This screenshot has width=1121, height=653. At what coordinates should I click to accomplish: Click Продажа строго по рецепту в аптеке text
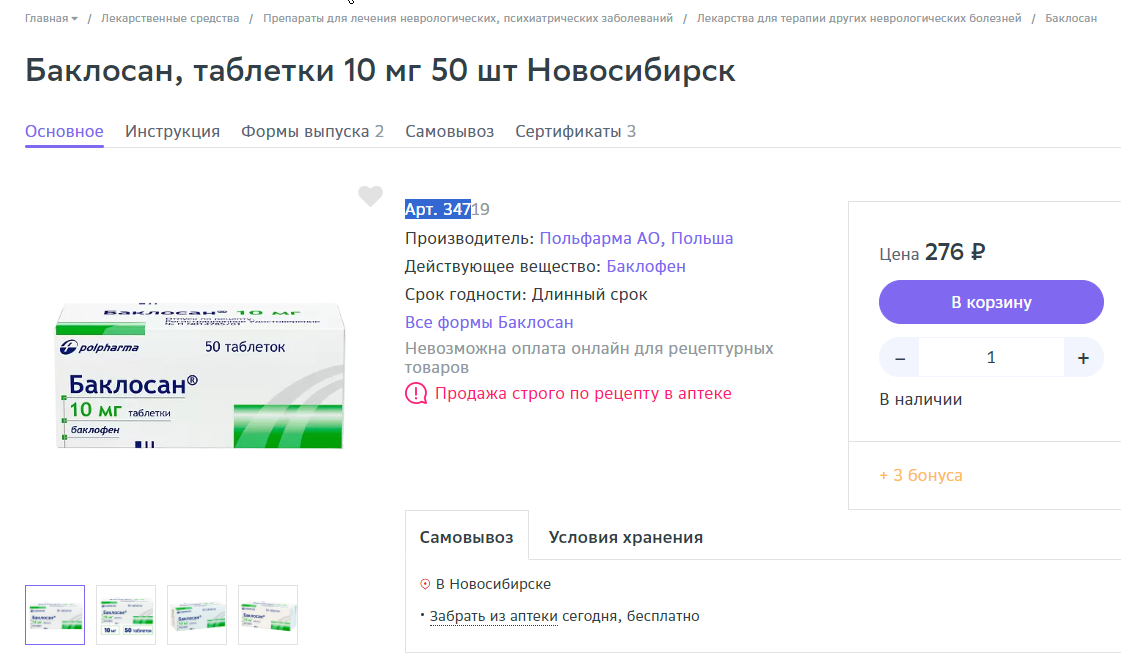(x=583, y=393)
